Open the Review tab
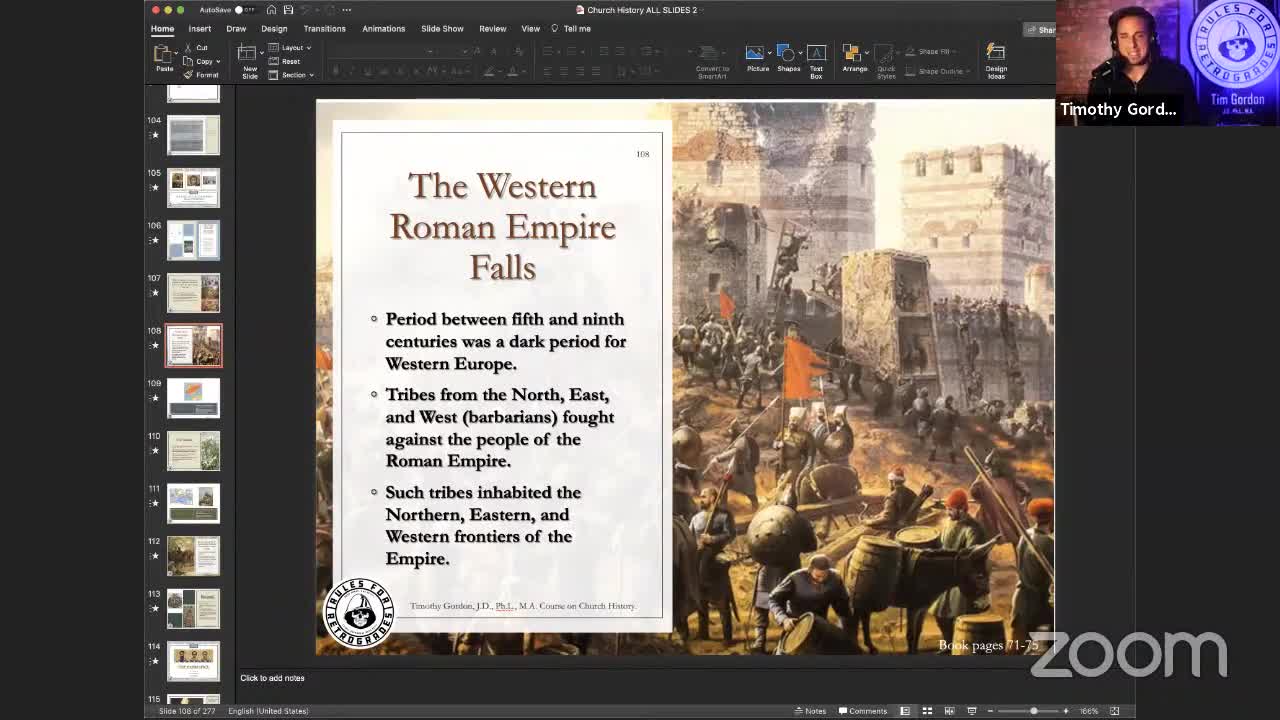The image size is (1280, 720). pyautogui.click(x=492, y=29)
